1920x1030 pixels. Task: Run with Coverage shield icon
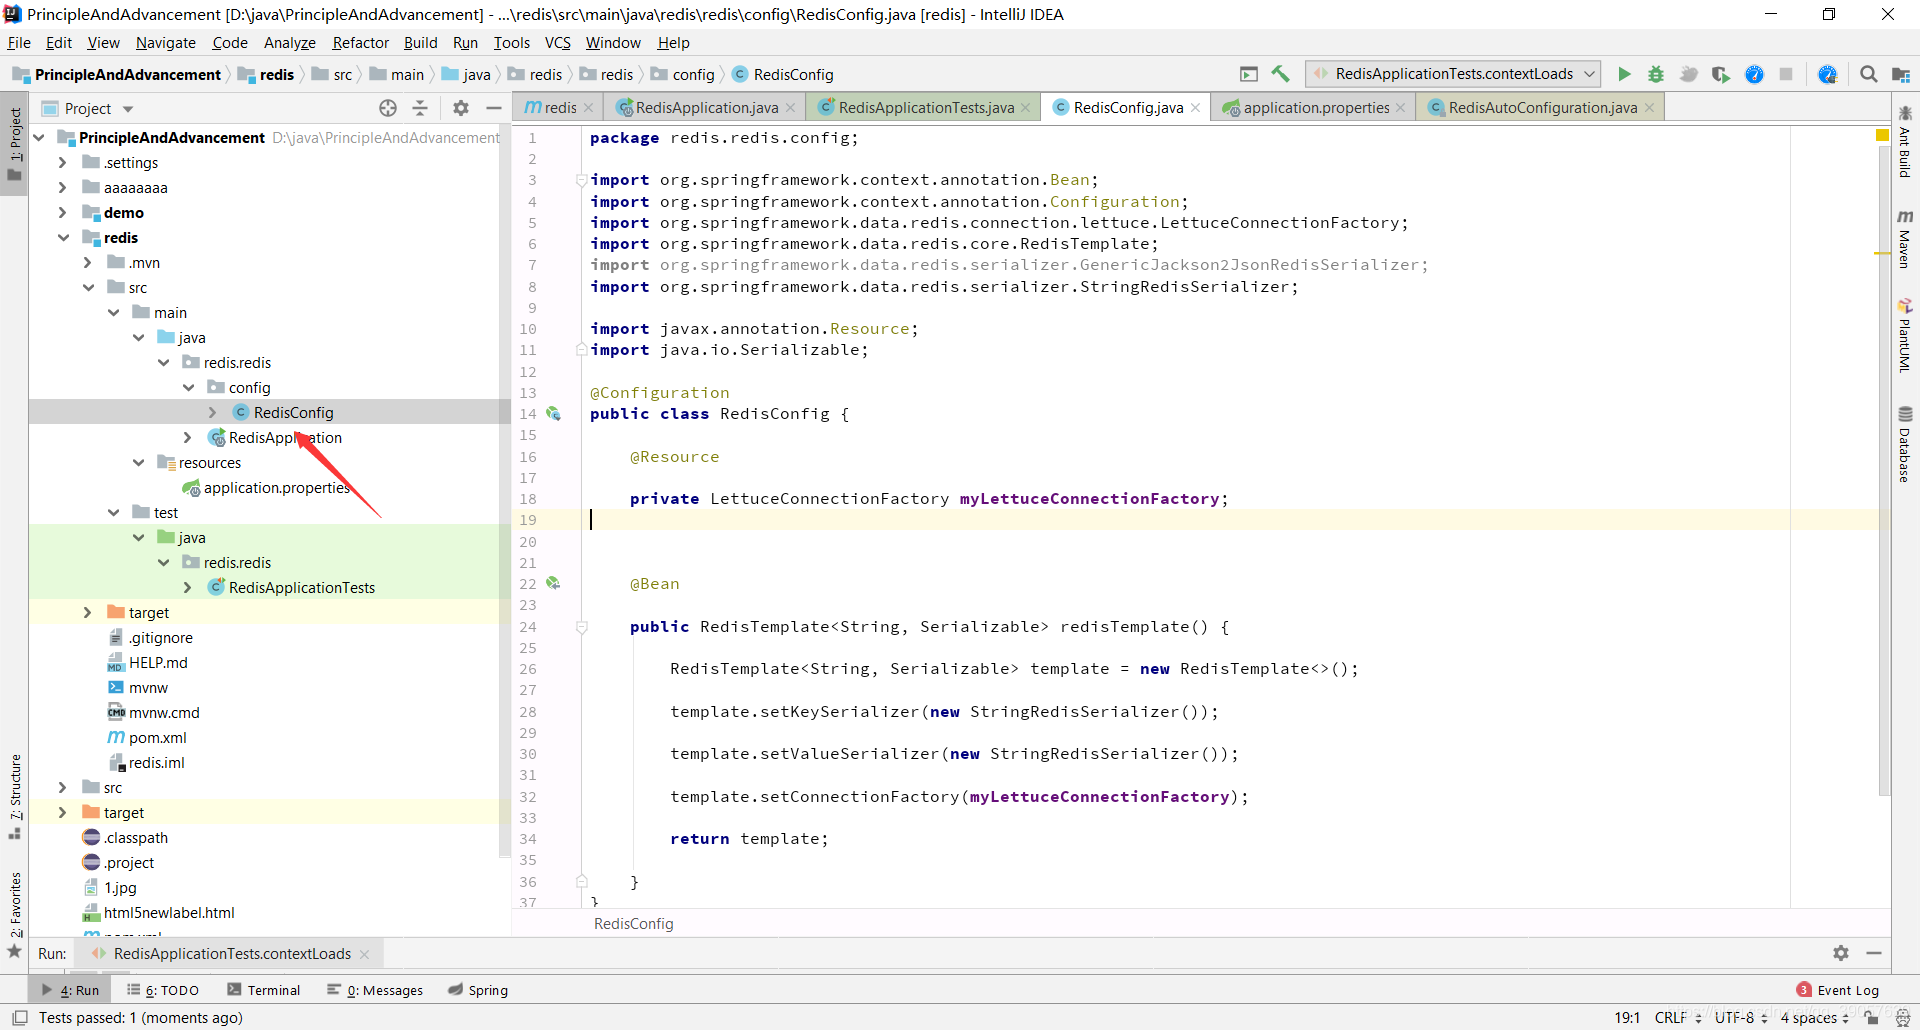(1721, 74)
